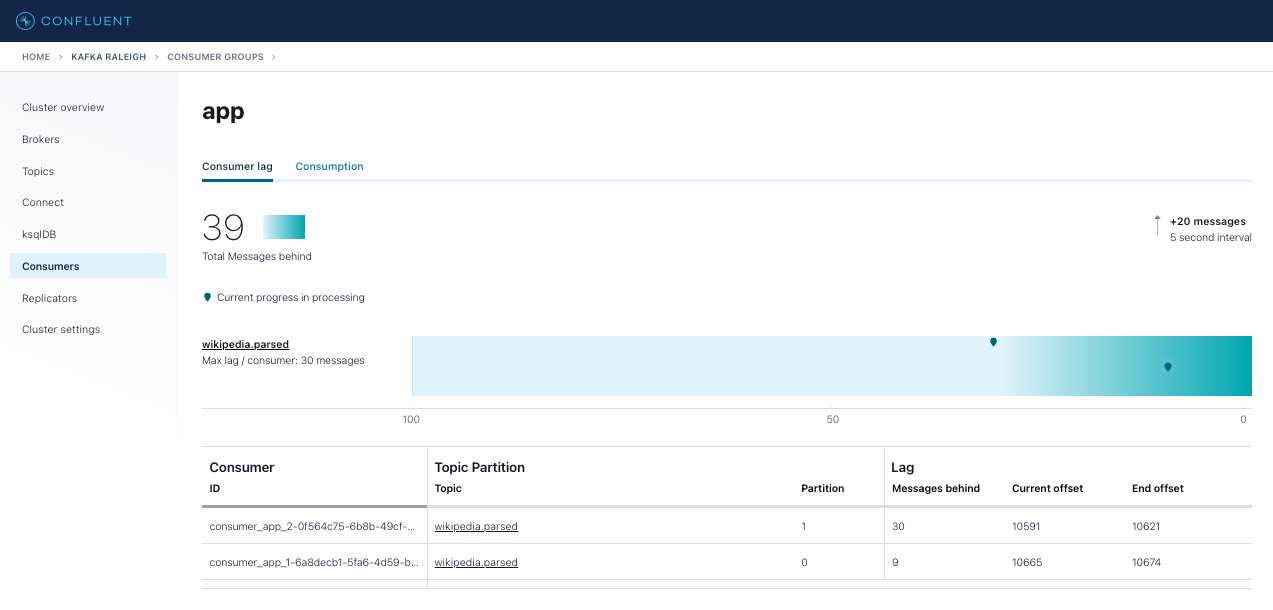Image resolution: width=1273 pixels, height=610 pixels.
Task: Click the legend pin for current progress
Action: pos(207,297)
